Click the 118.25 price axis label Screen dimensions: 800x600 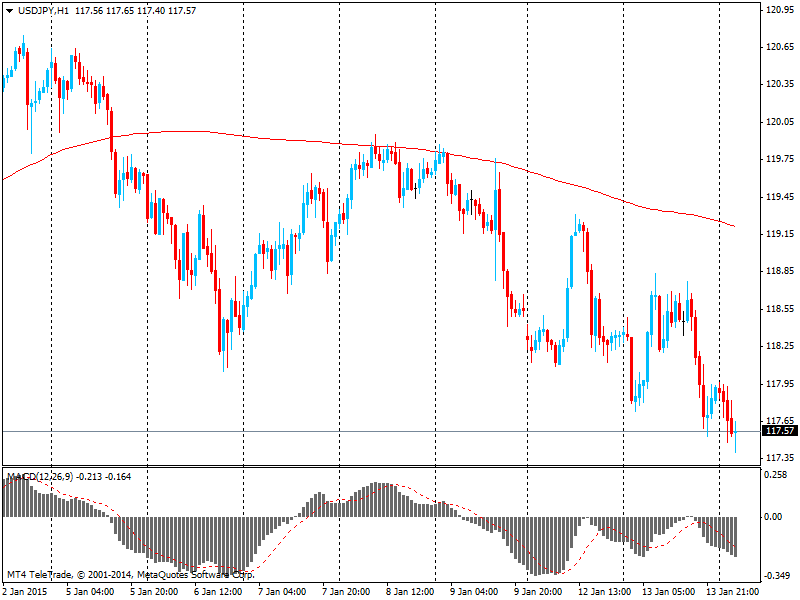[x=779, y=346]
